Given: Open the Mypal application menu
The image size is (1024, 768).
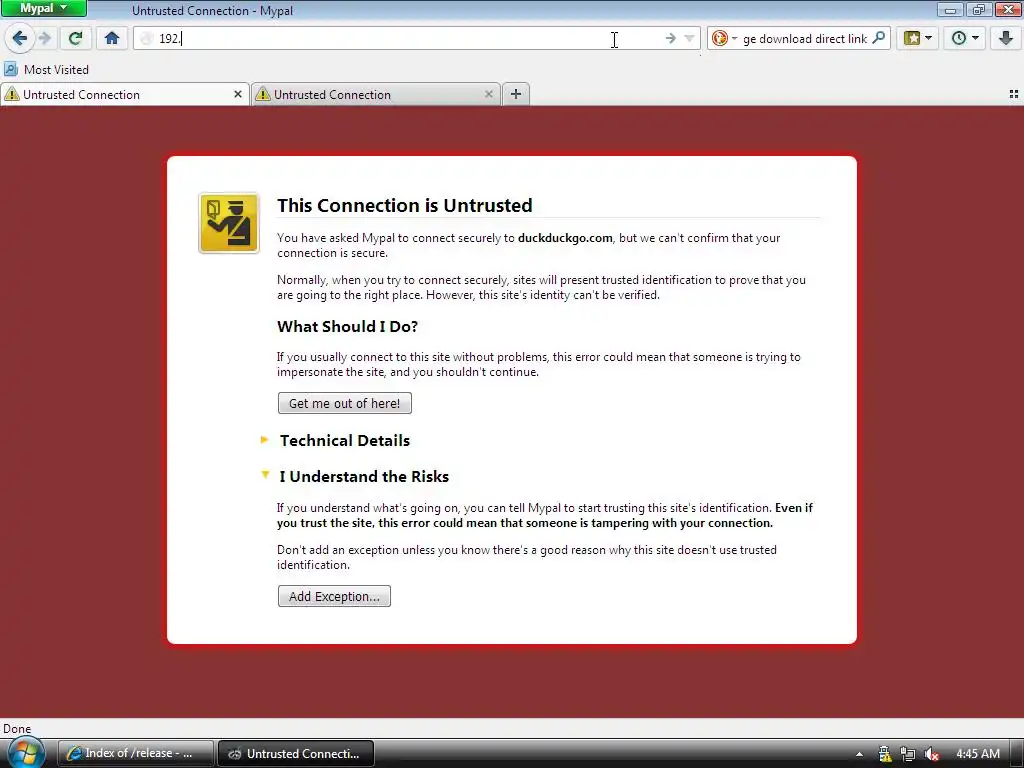Looking at the screenshot, I should [x=43, y=8].
